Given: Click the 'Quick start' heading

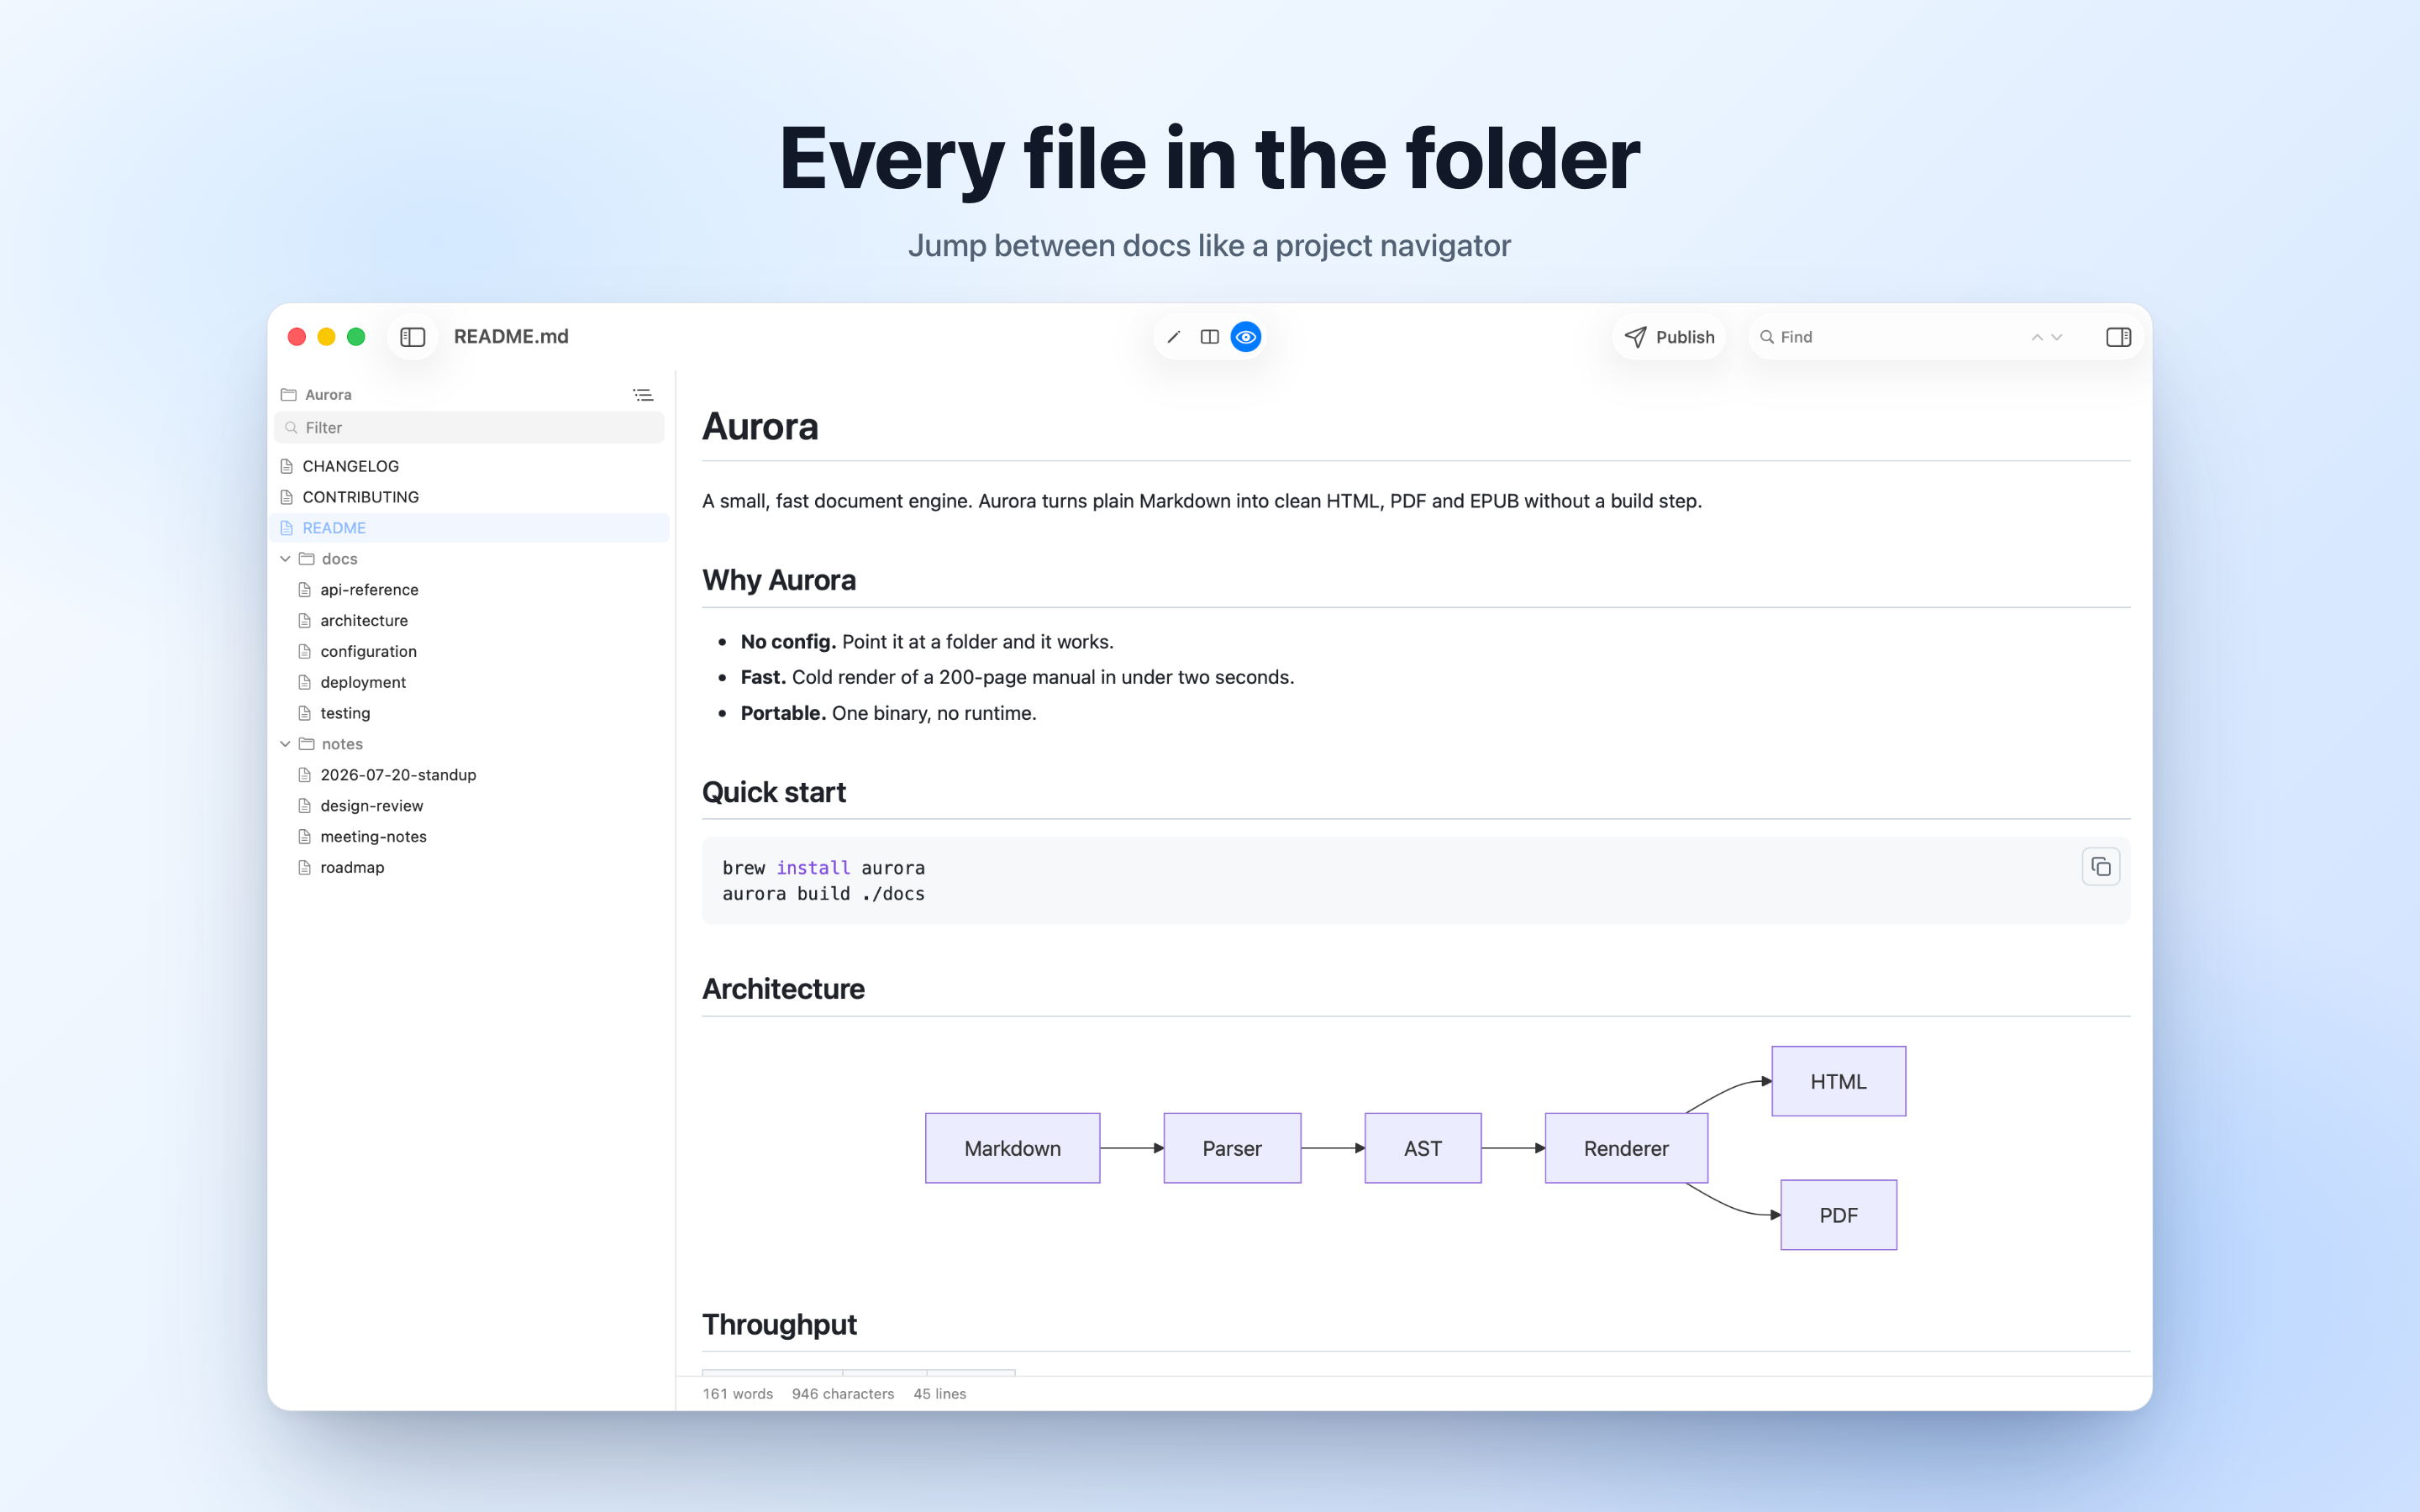Looking at the screenshot, I should point(774,792).
